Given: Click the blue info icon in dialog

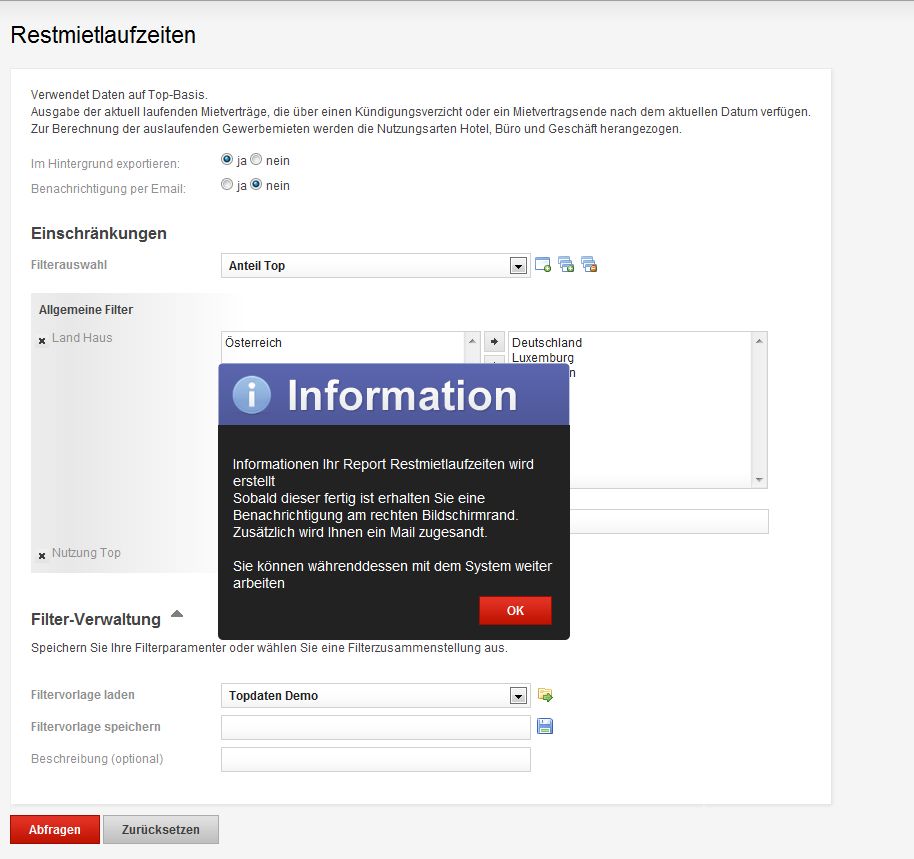Looking at the screenshot, I should coord(252,395).
